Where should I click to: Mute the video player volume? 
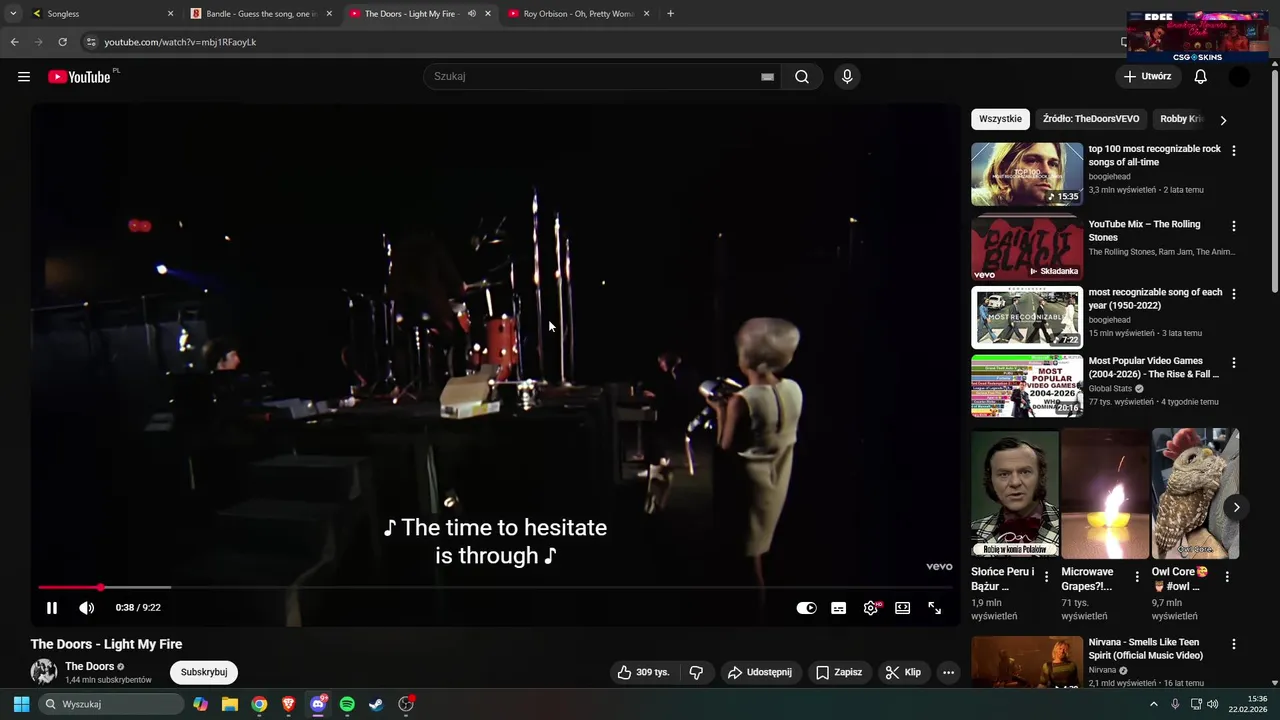[x=87, y=608]
